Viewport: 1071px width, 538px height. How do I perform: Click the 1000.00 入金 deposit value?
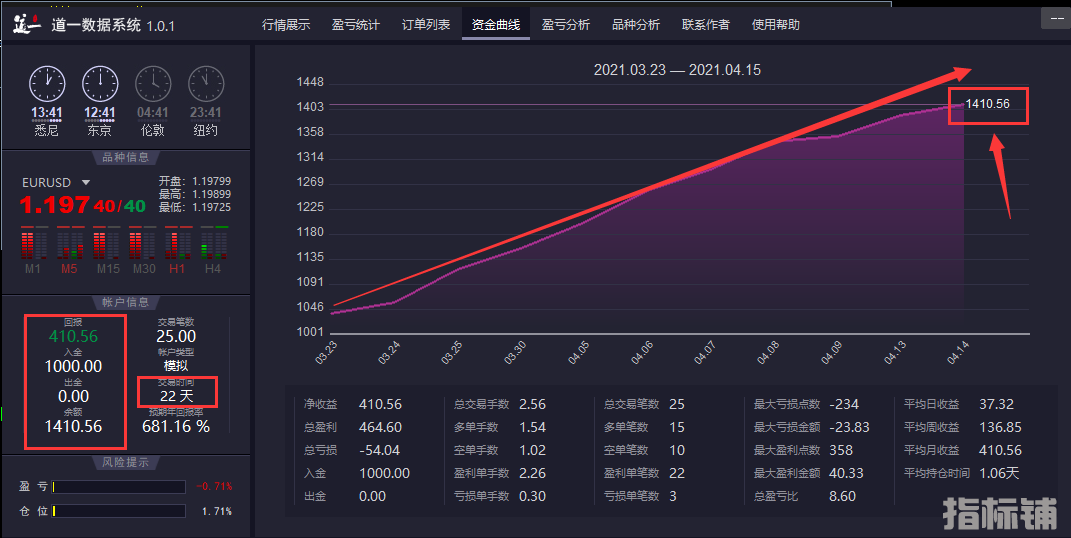[73, 366]
